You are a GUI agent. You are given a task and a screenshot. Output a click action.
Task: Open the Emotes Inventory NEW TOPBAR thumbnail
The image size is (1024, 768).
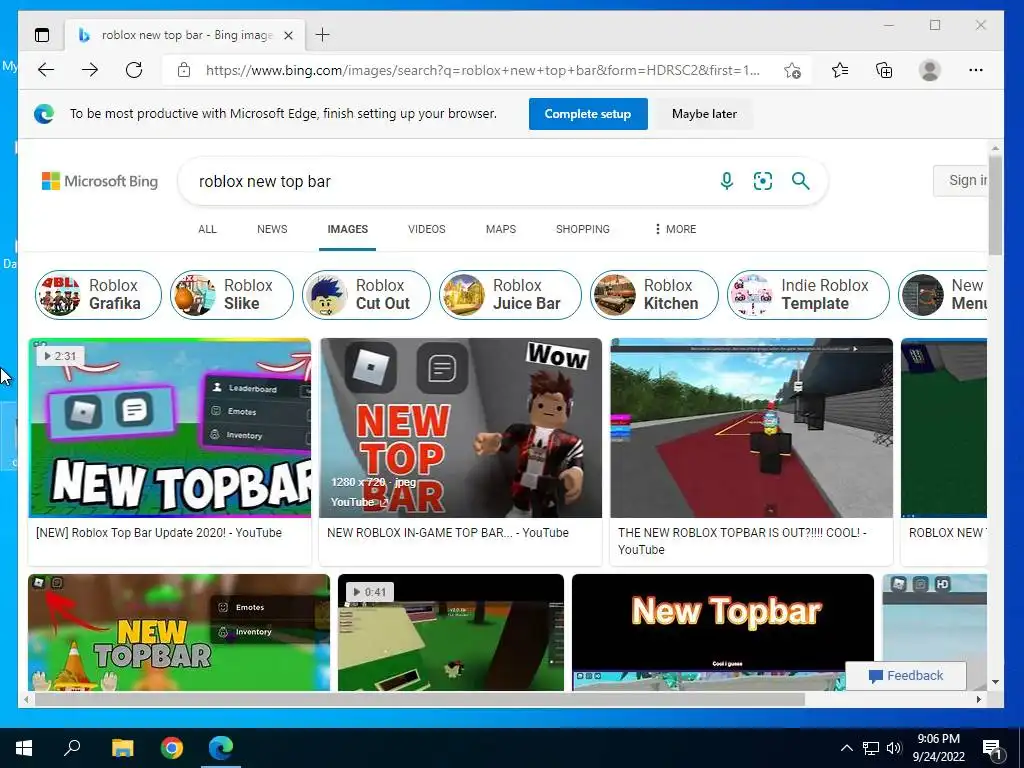[x=179, y=632]
